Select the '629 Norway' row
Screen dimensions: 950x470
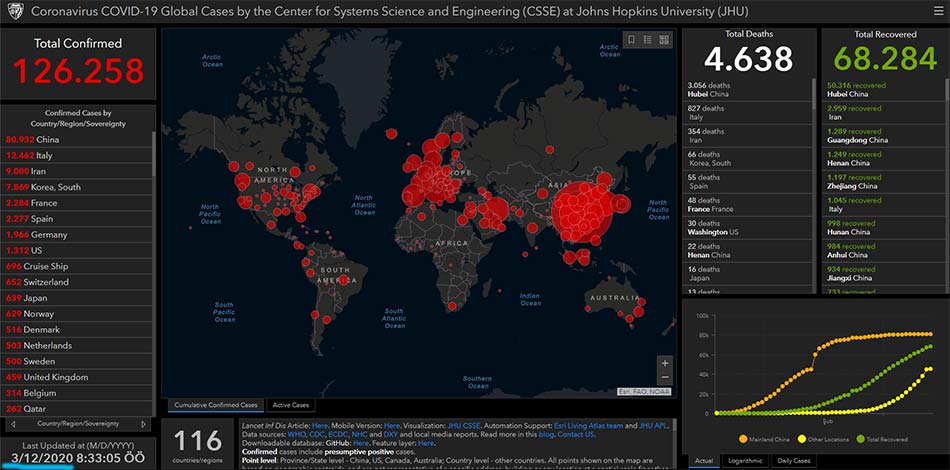[76, 314]
